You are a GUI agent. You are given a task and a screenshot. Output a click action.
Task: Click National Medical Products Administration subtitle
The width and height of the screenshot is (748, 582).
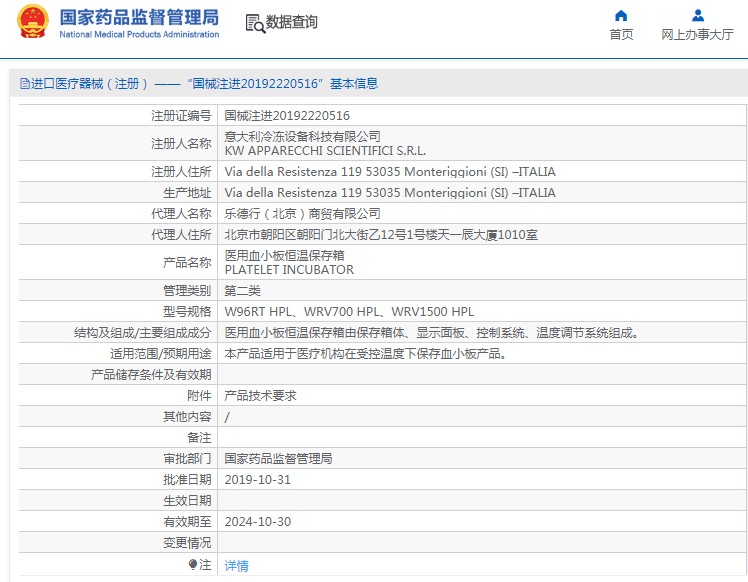coord(139,34)
